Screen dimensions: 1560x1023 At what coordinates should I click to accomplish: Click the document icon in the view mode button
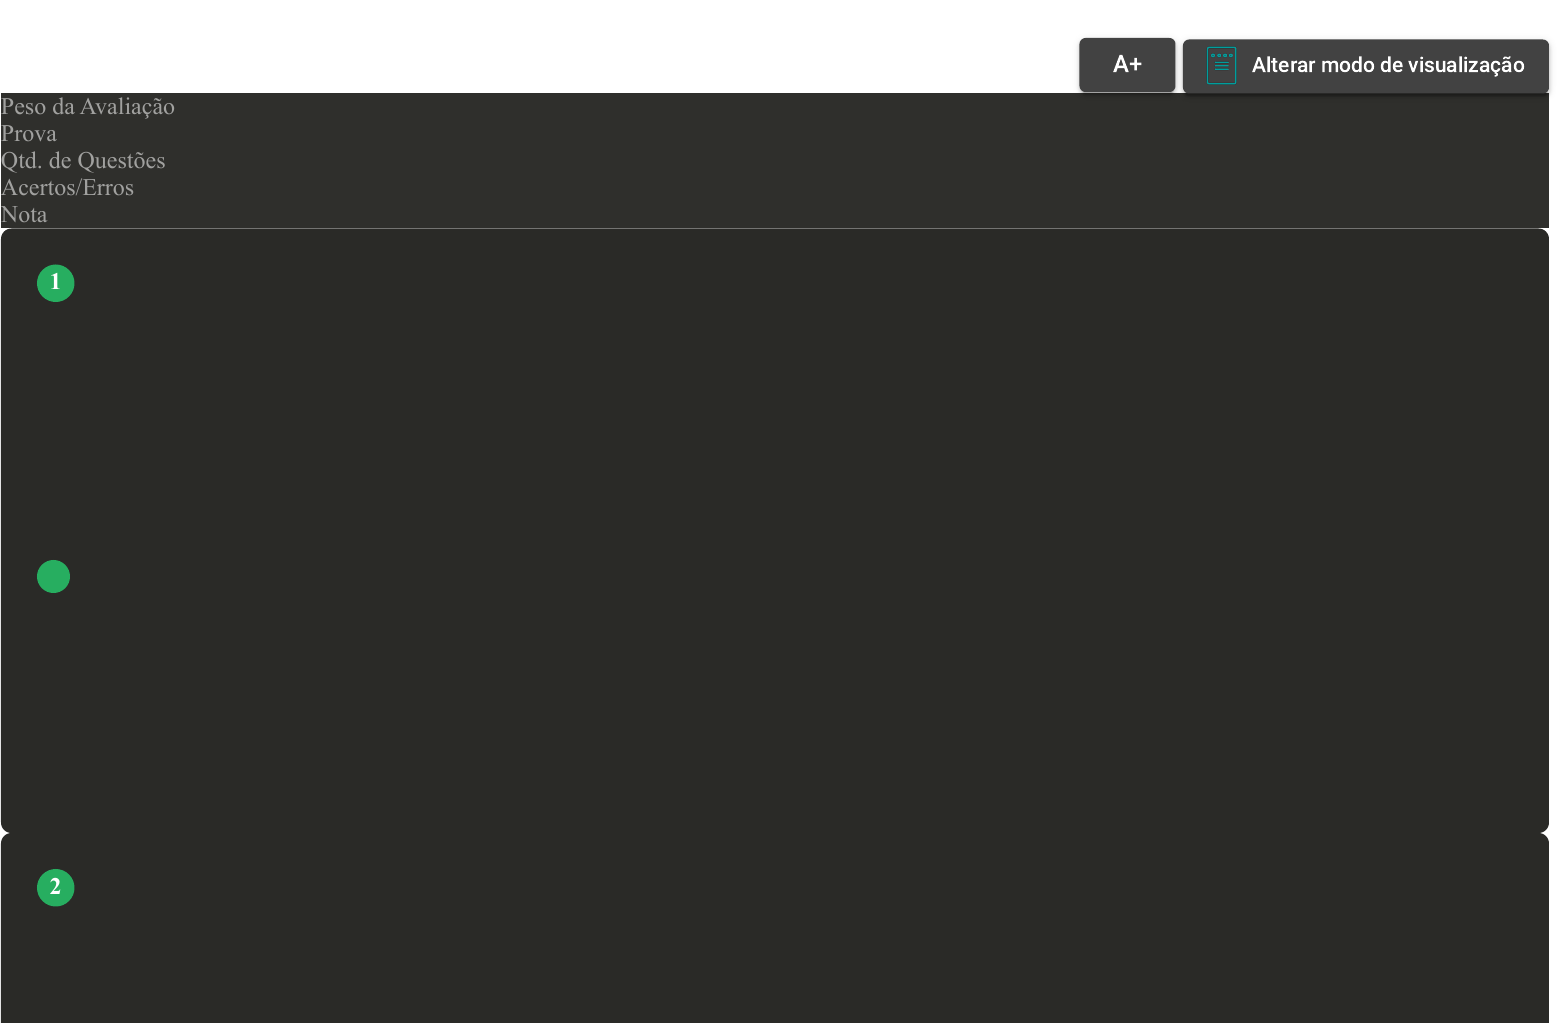click(x=1221, y=66)
